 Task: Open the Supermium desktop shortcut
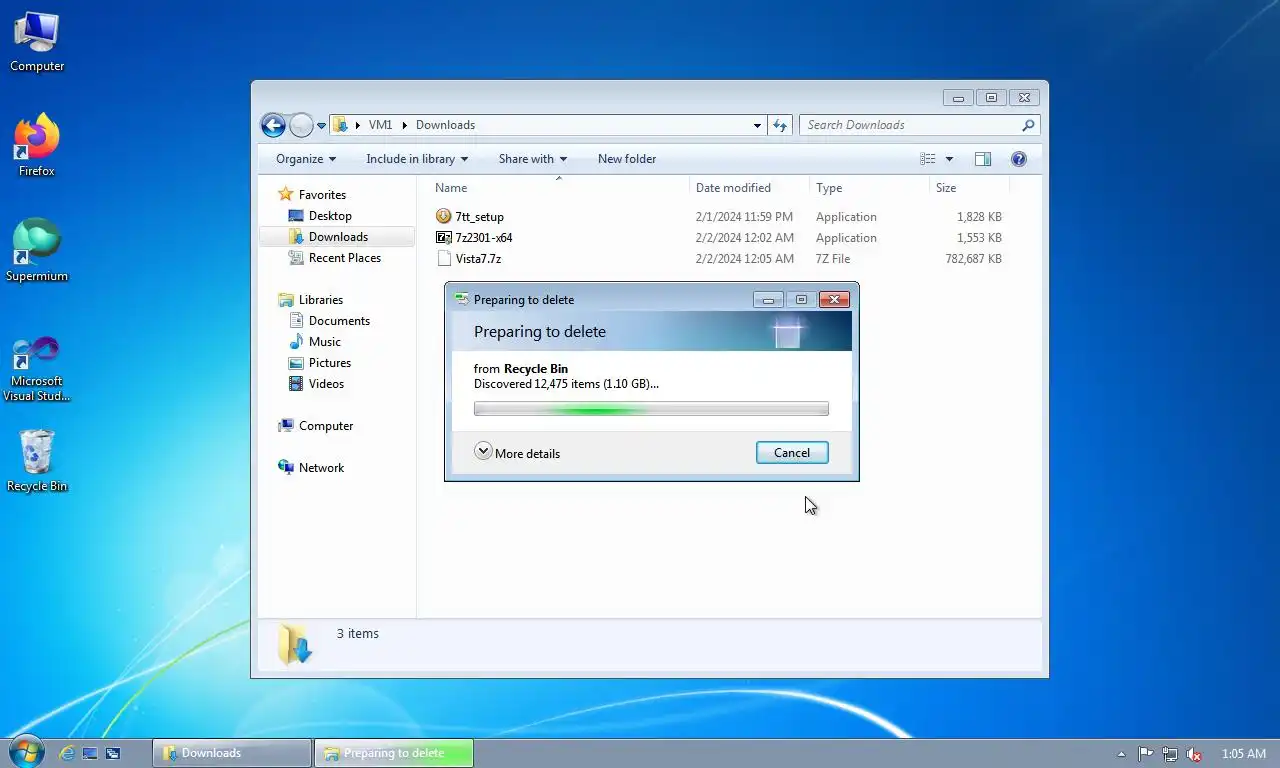pyautogui.click(x=37, y=250)
